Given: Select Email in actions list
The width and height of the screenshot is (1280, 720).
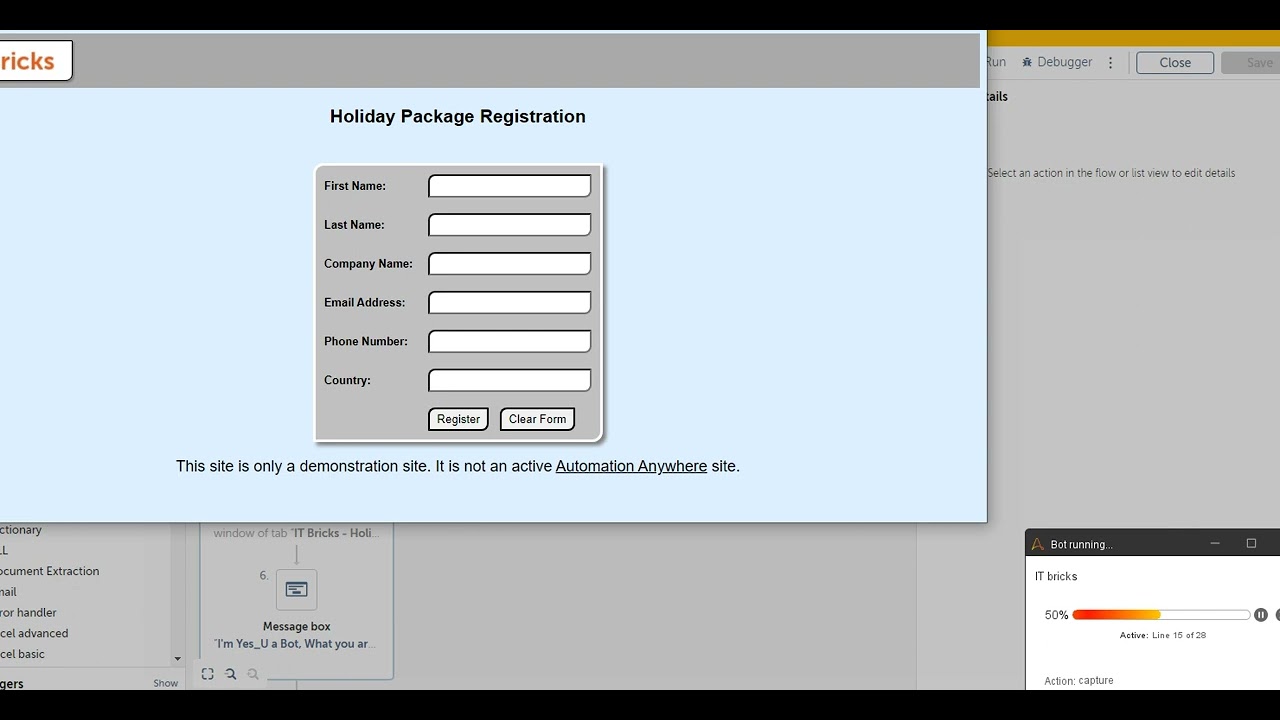Looking at the screenshot, I should [x=8, y=592].
